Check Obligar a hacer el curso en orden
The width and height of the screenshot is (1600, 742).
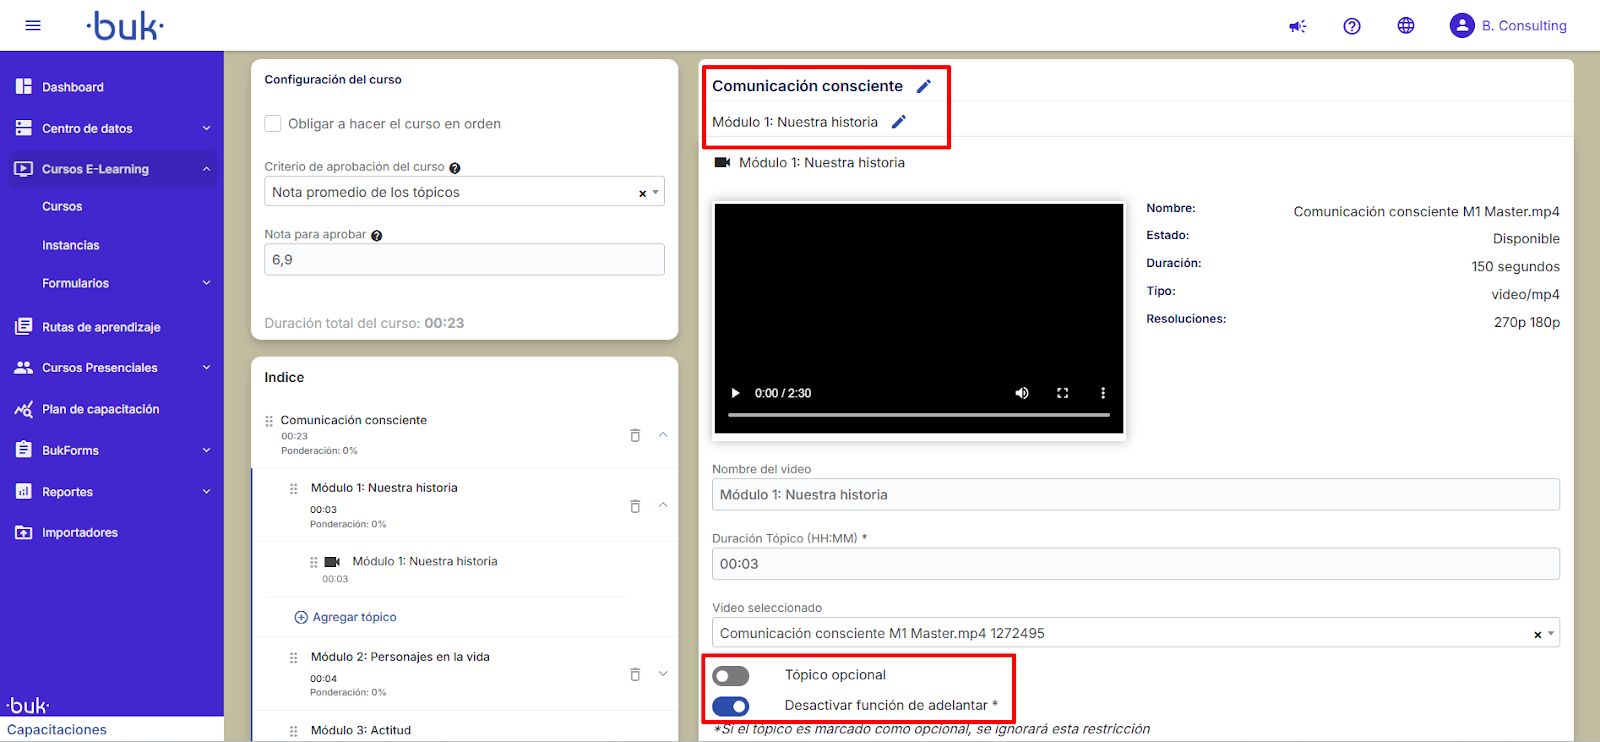click(x=273, y=124)
